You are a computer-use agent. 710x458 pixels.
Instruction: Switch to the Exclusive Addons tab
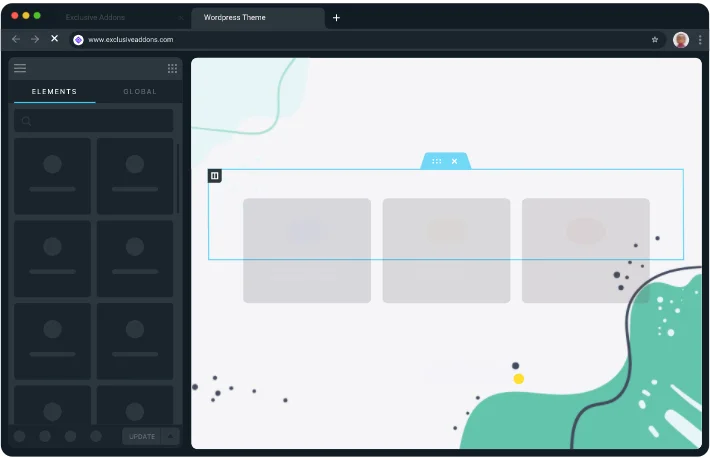click(95, 17)
